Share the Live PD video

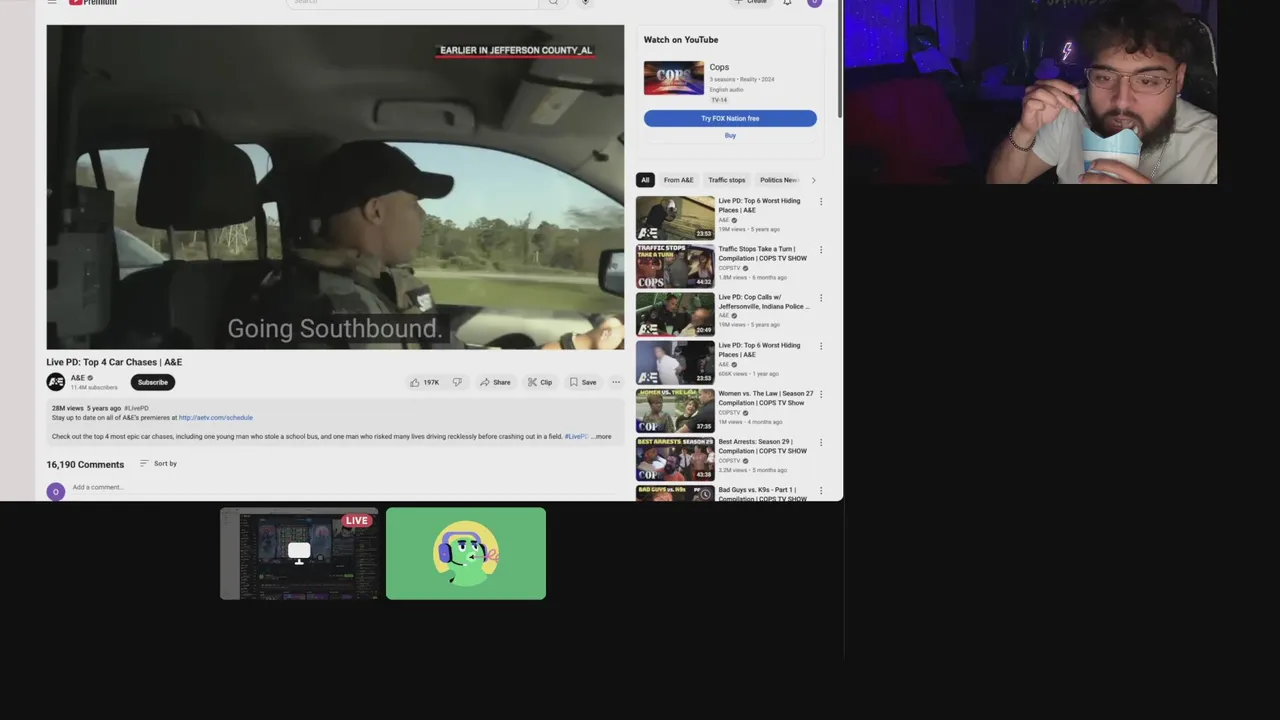[495, 382]
